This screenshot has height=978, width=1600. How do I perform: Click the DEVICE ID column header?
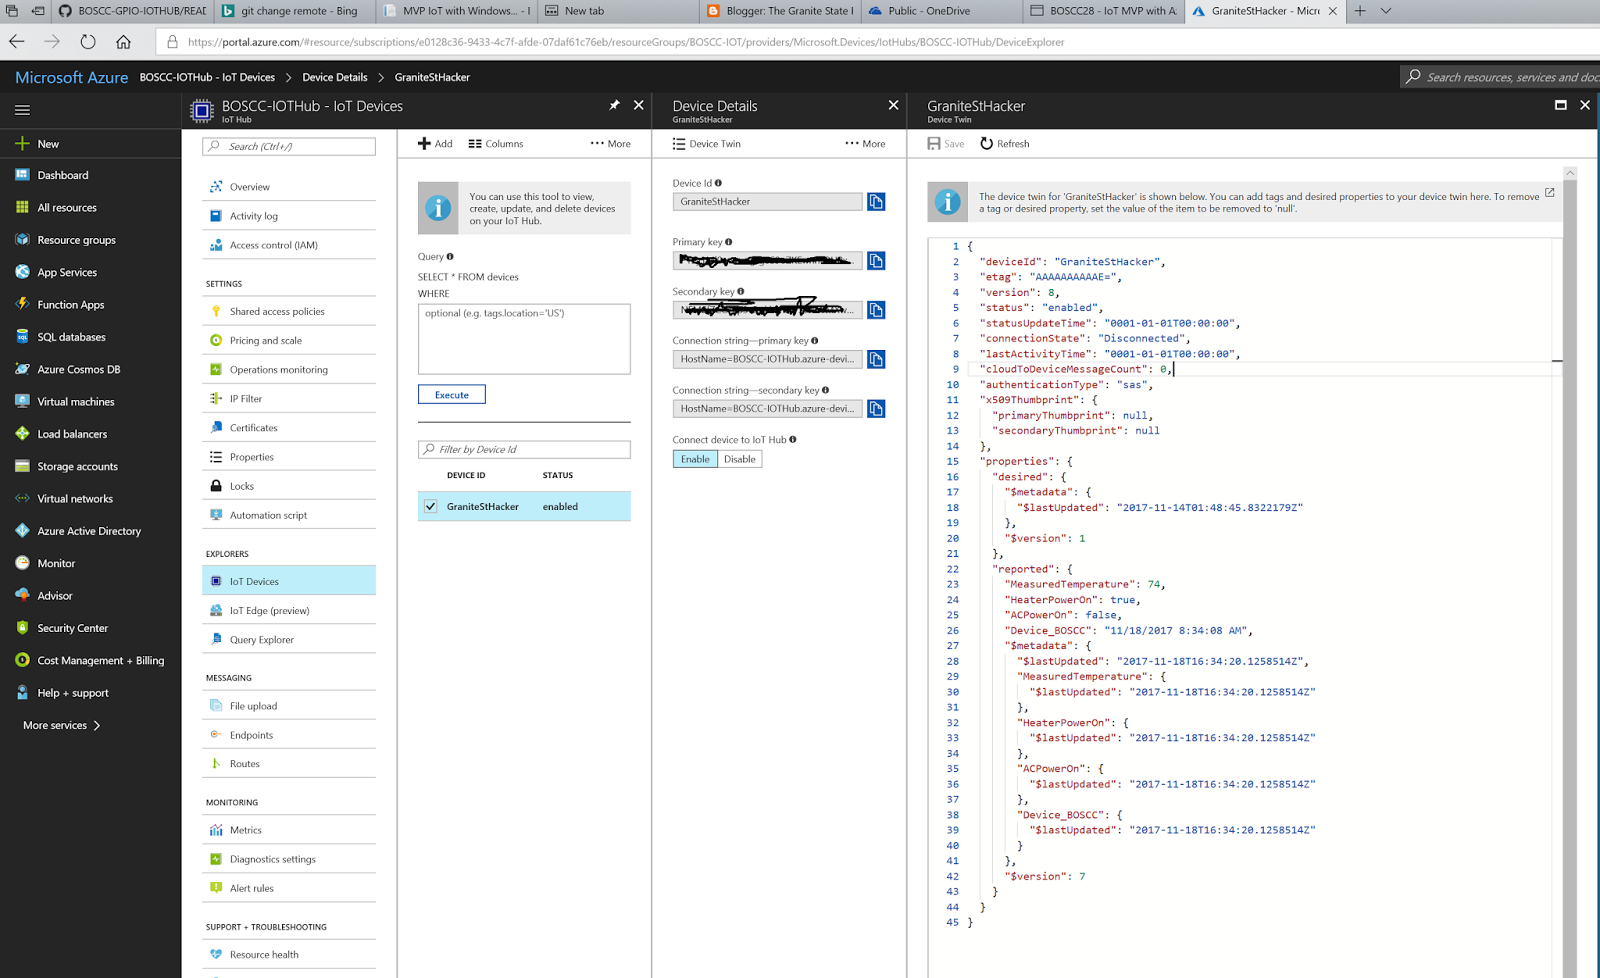pos(466,476)
